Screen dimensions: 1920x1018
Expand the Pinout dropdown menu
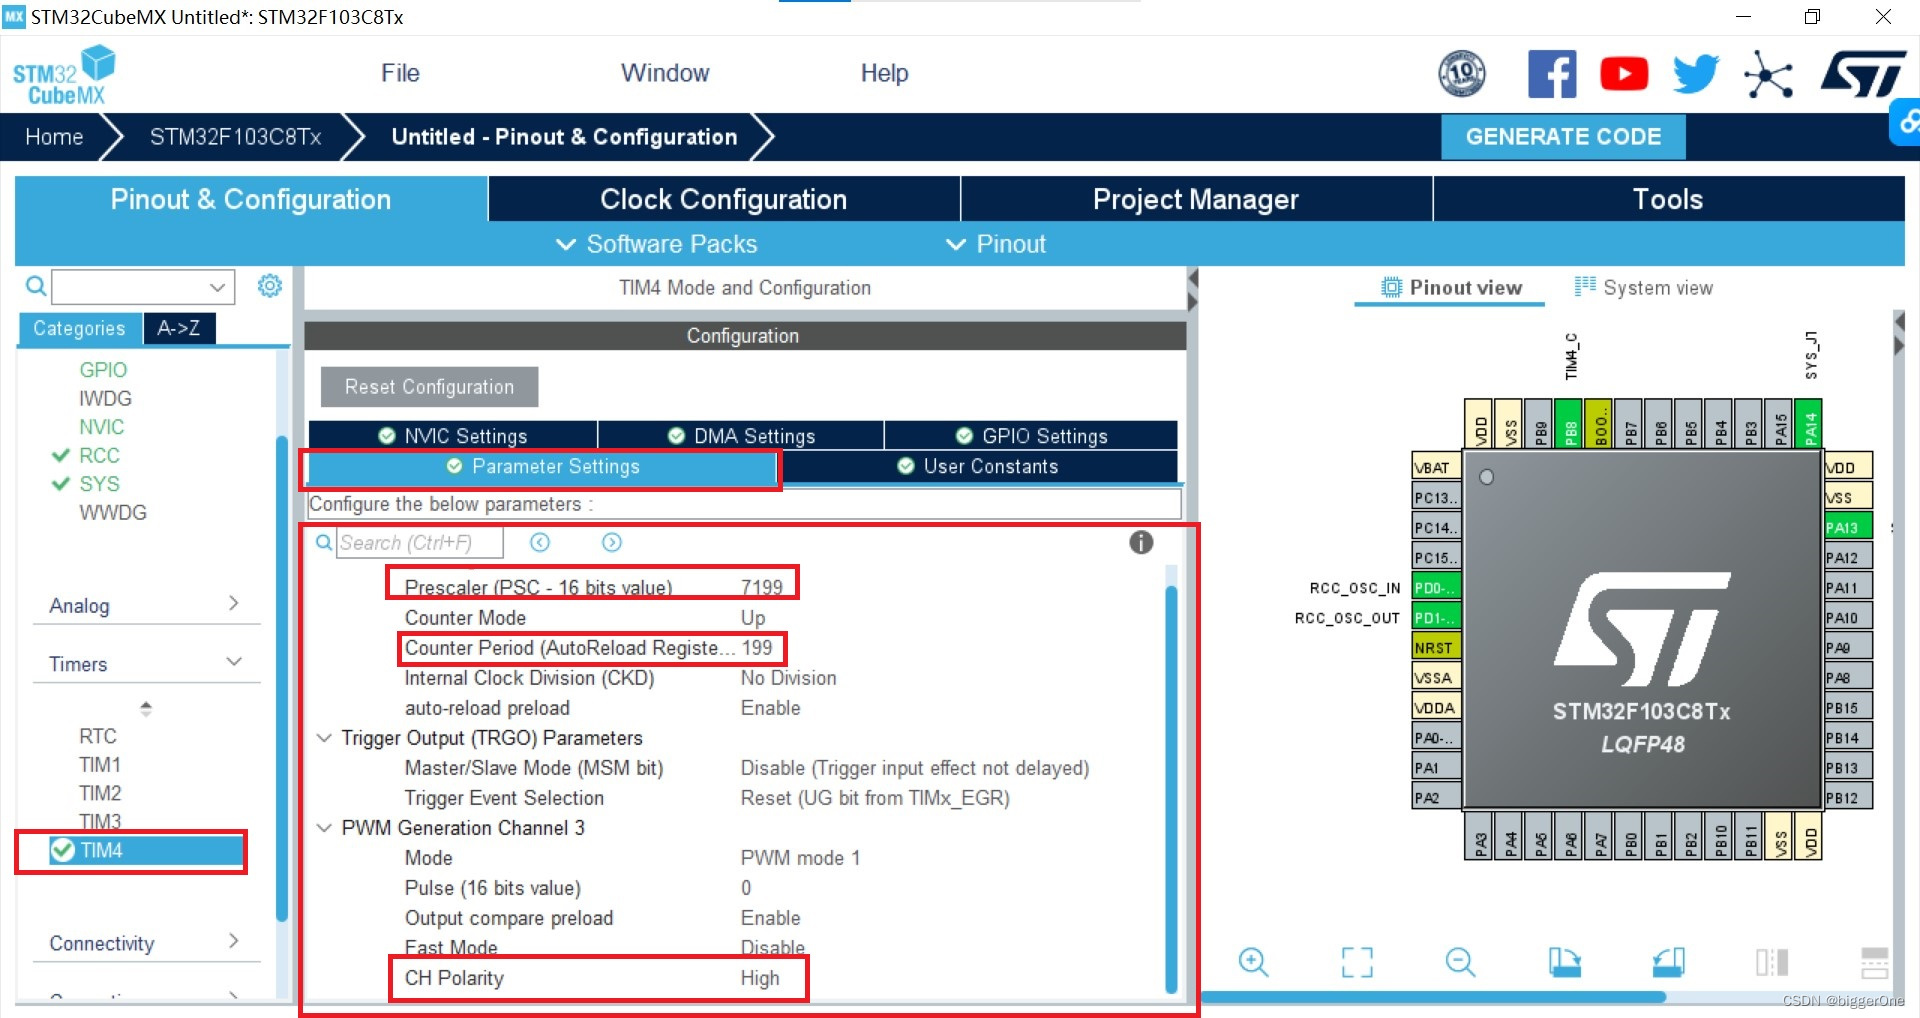point(996,244)
